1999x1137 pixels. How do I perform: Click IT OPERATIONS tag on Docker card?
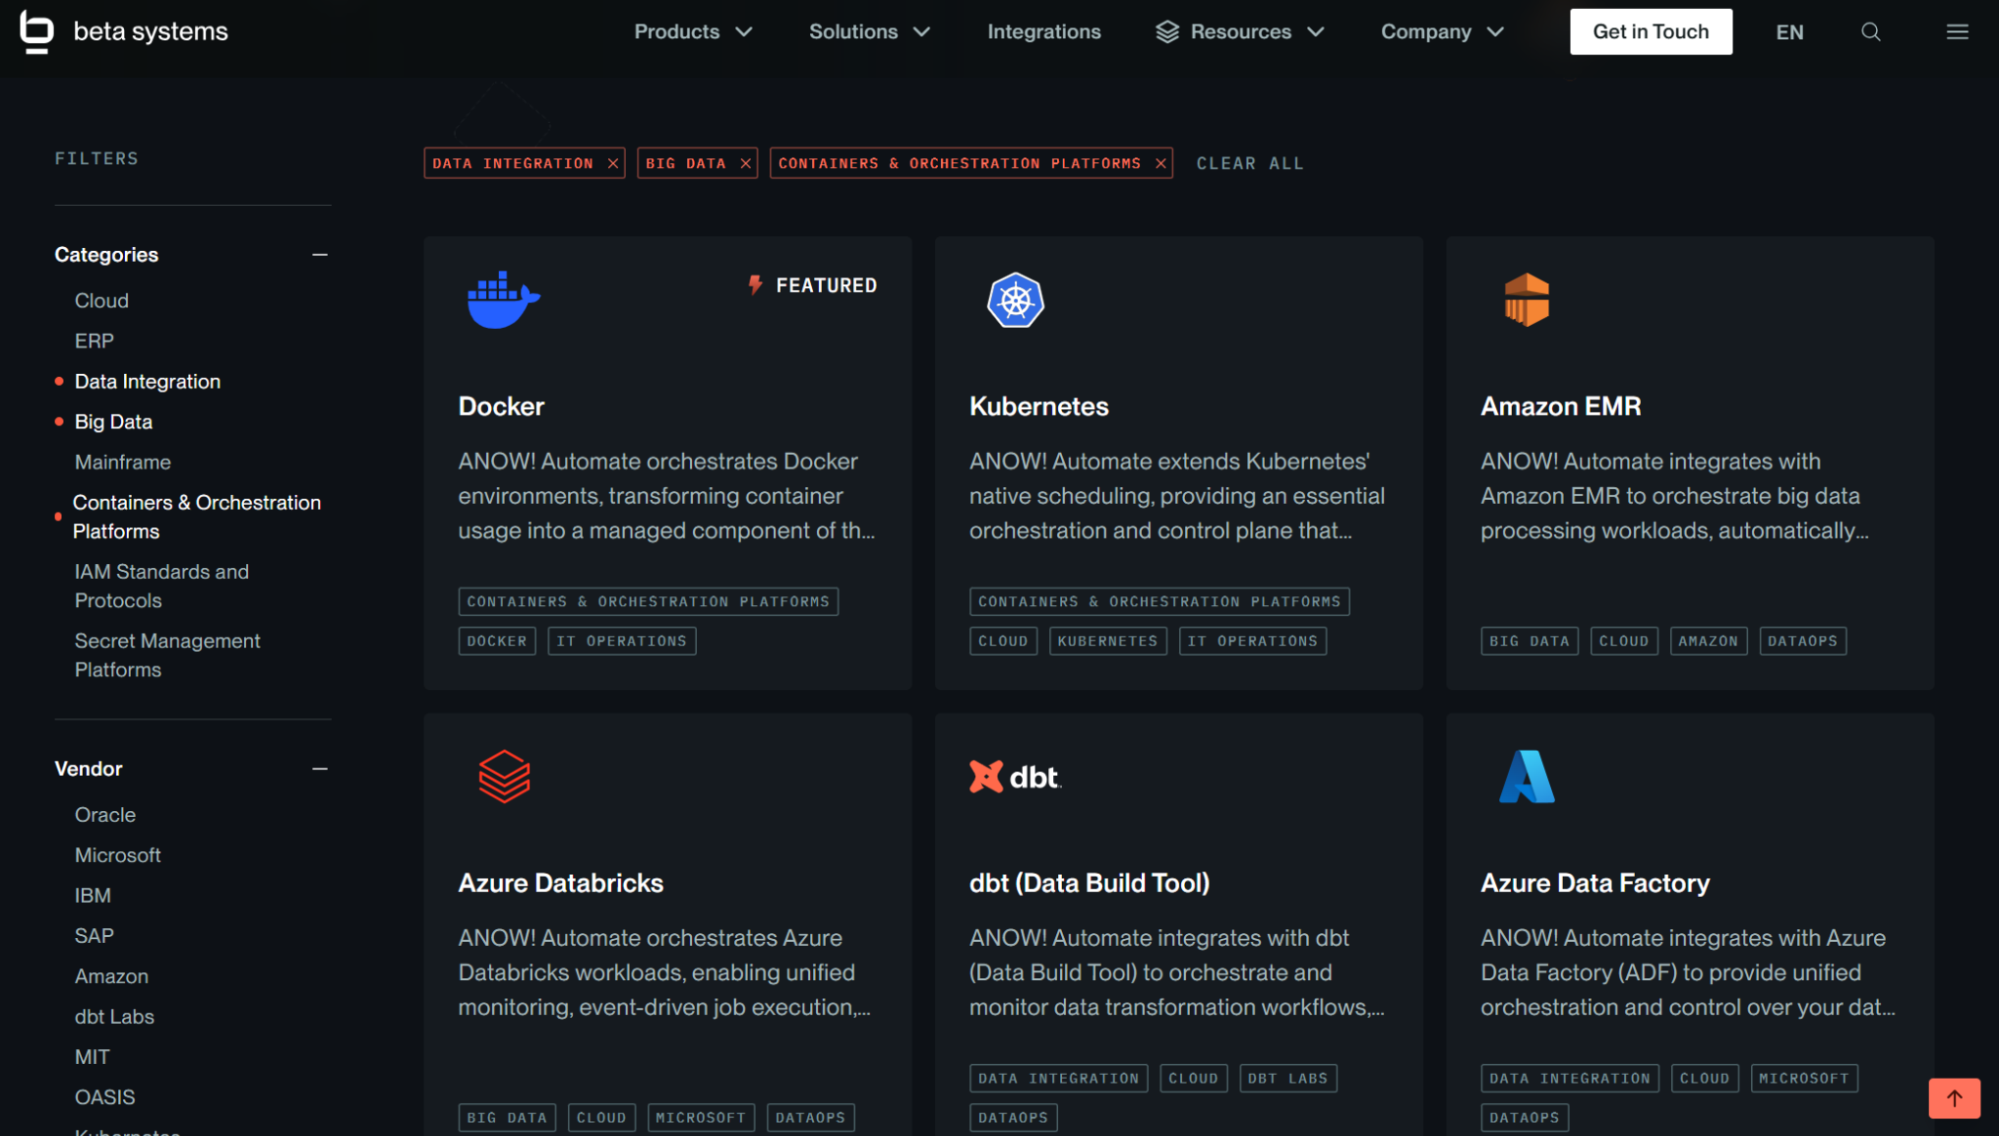[621, 641]
